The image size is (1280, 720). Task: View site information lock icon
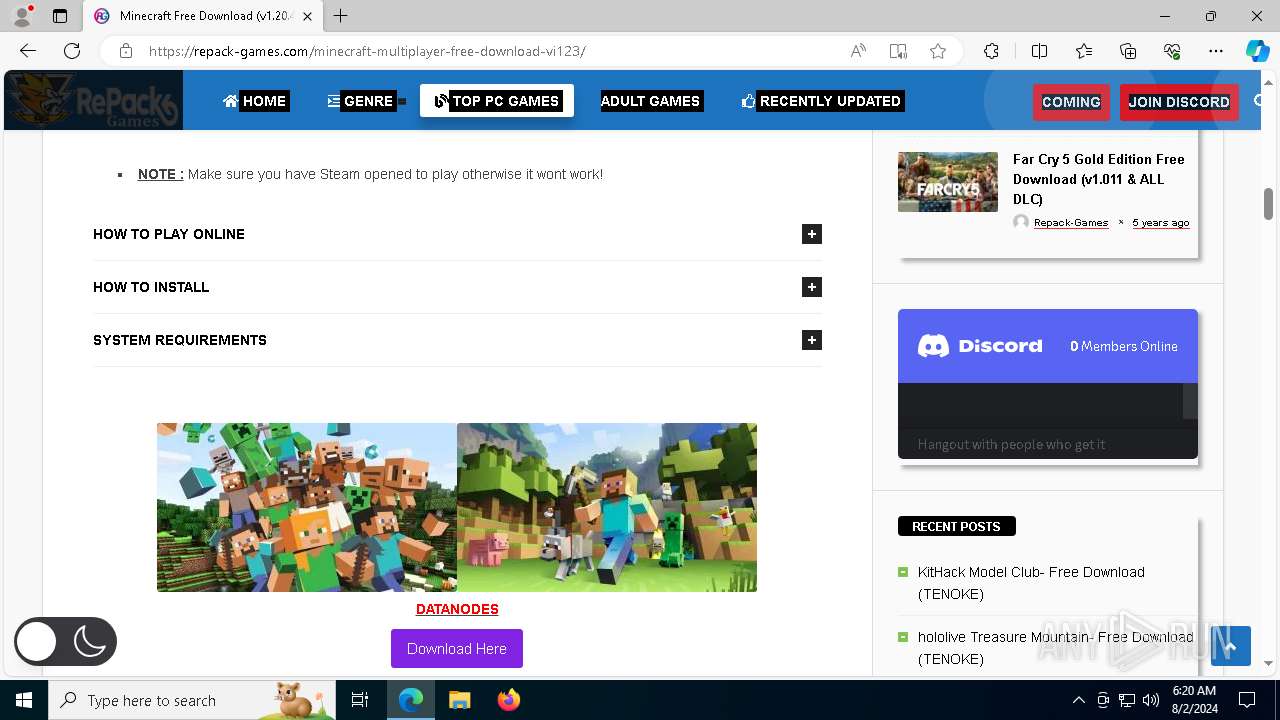tap(125, 51)
